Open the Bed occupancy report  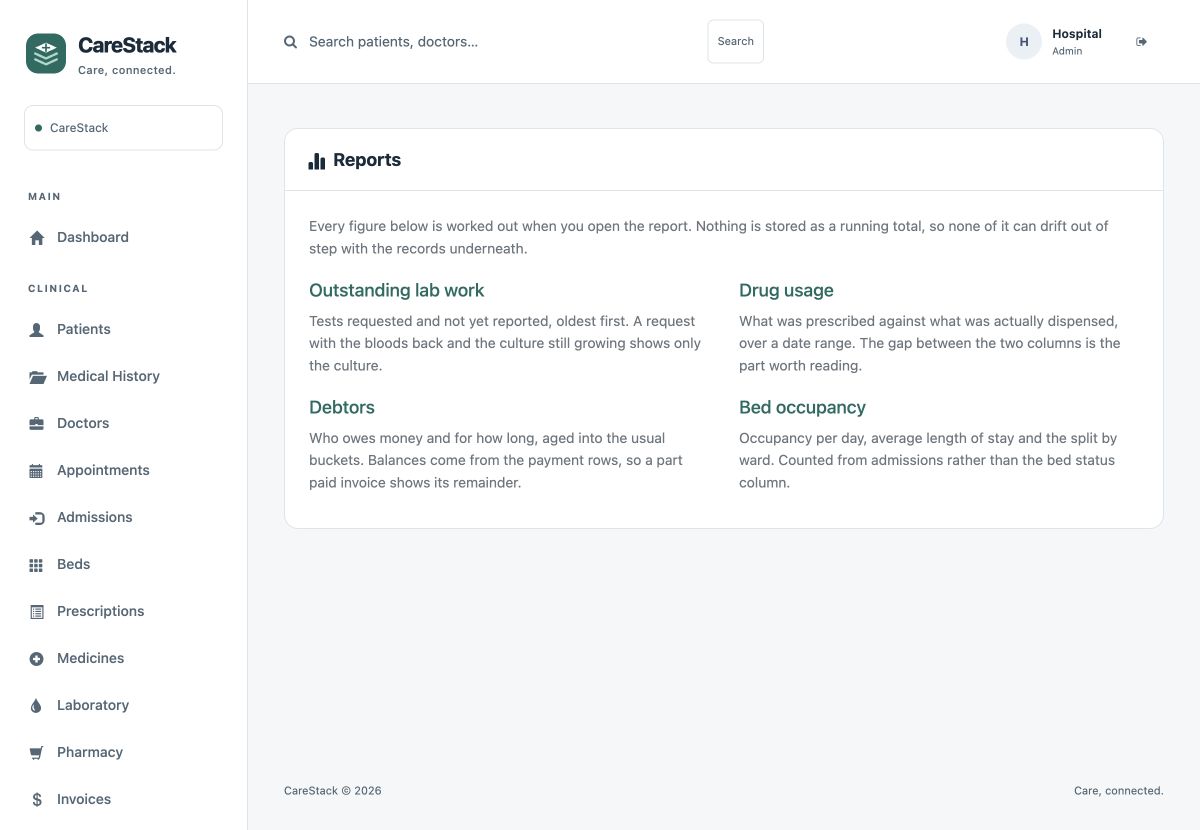pos(802,408)
